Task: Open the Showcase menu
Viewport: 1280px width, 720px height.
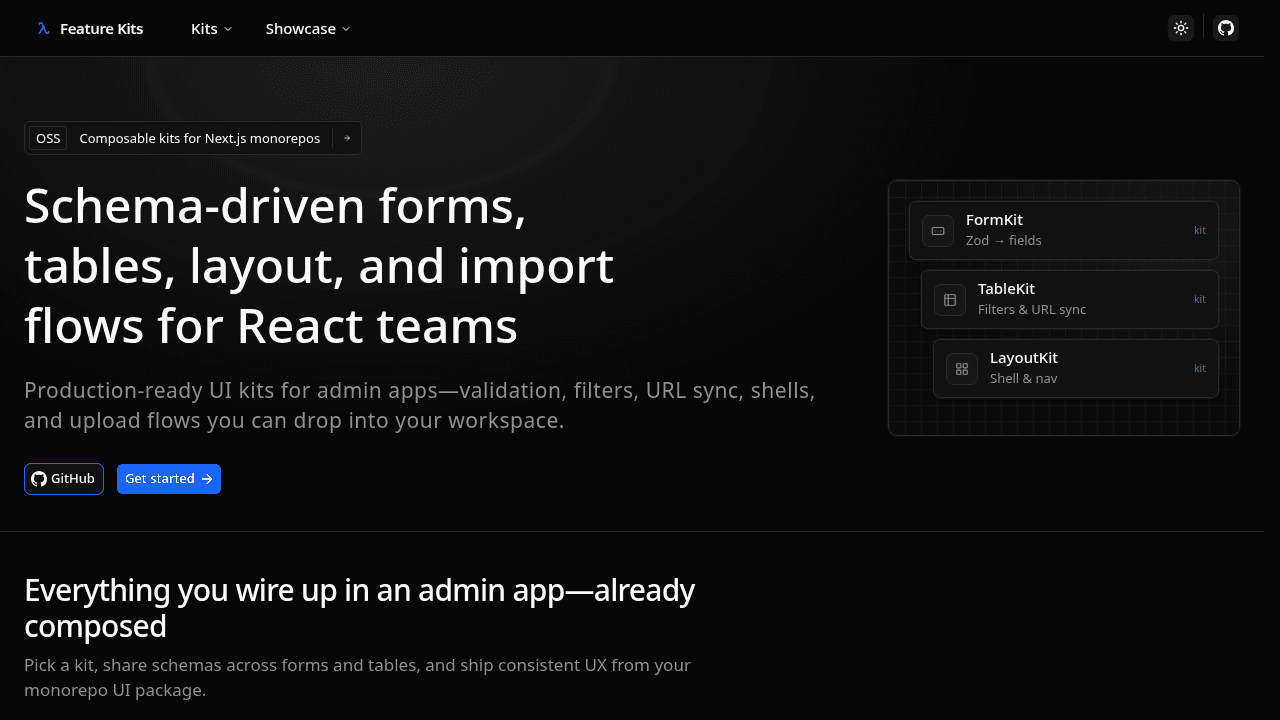Action: (x=308, y=29)
